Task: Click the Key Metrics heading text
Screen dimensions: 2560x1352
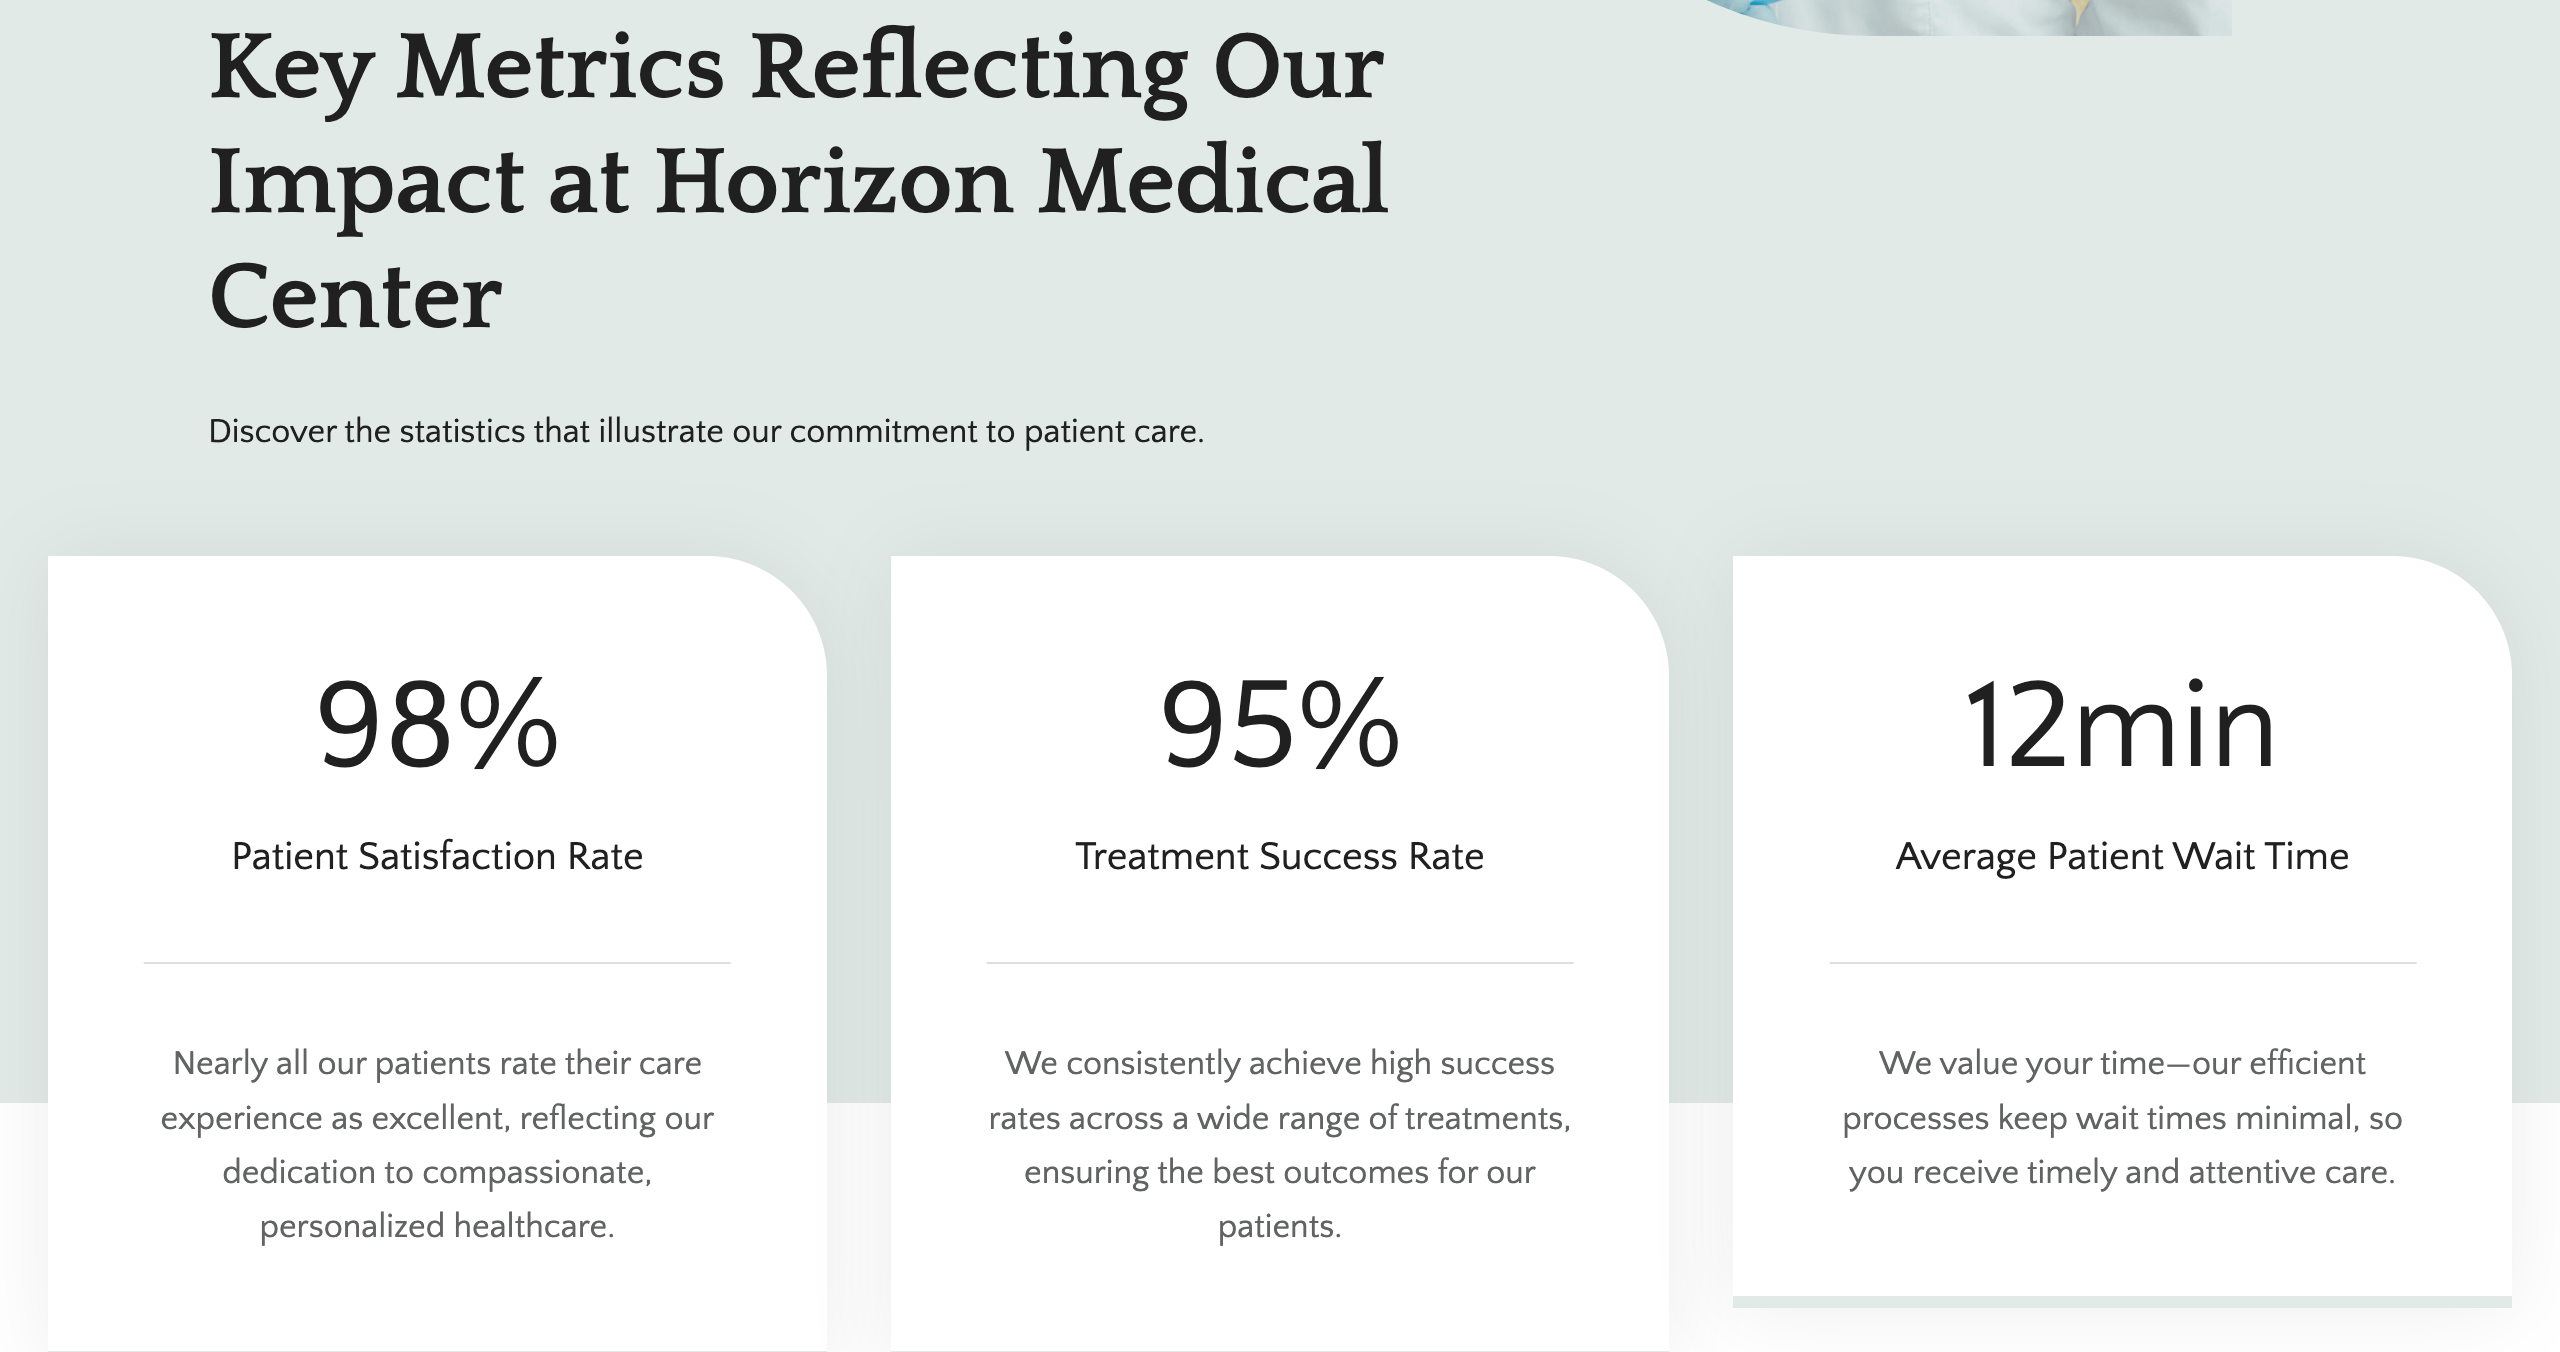Action: [x=798, y=182]
